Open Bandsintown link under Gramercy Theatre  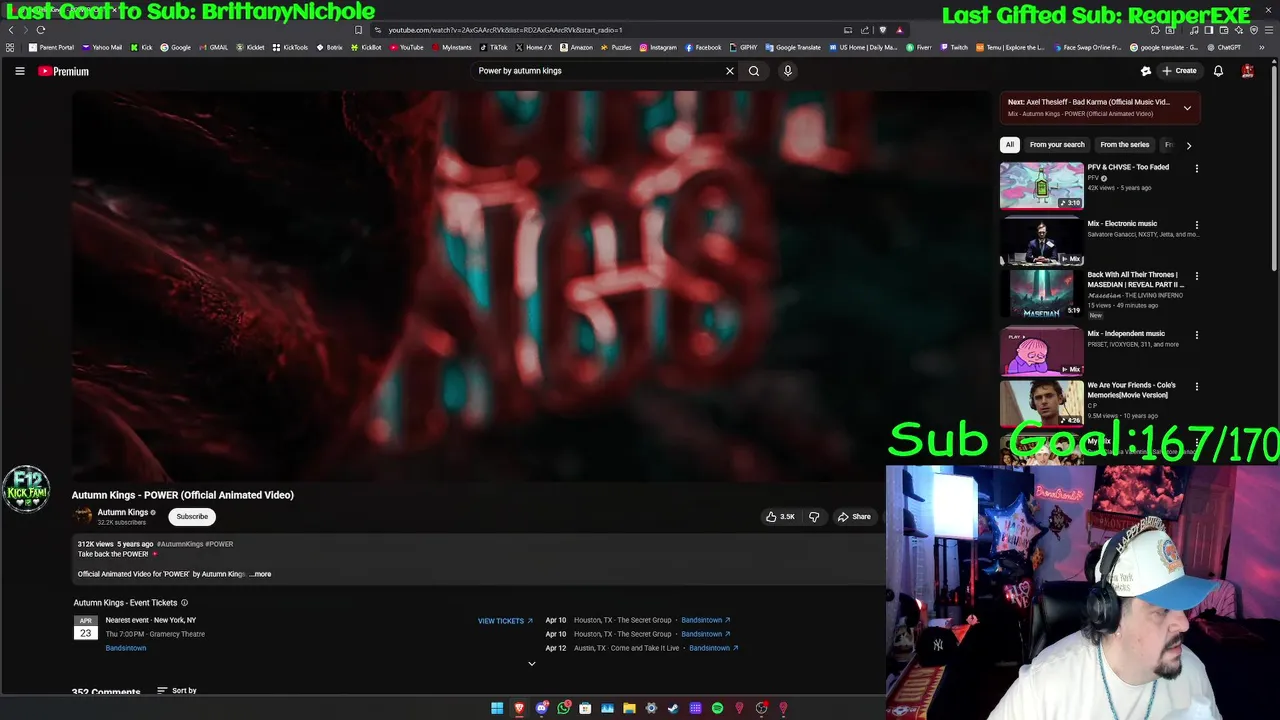point(126,648)
